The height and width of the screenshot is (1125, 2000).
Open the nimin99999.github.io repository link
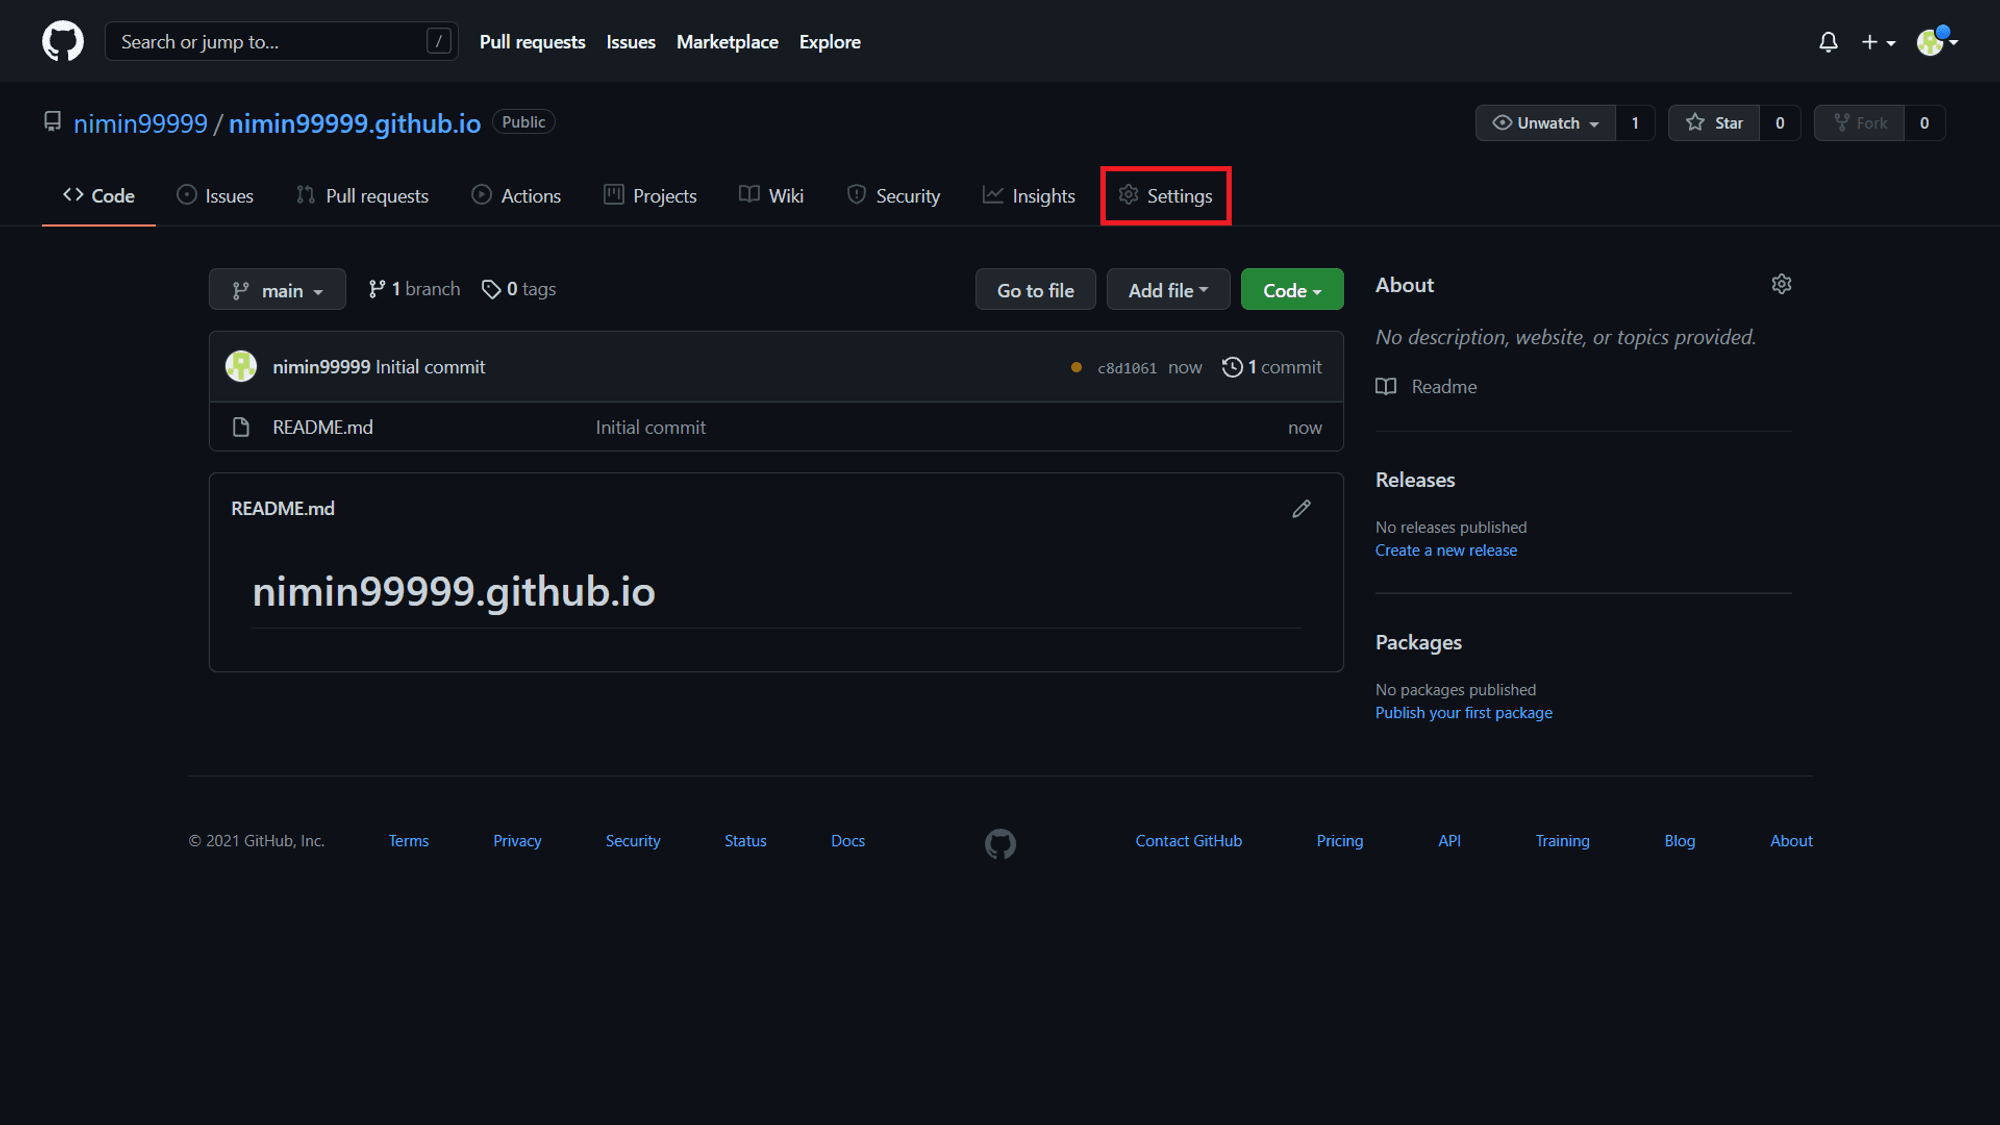354,123
